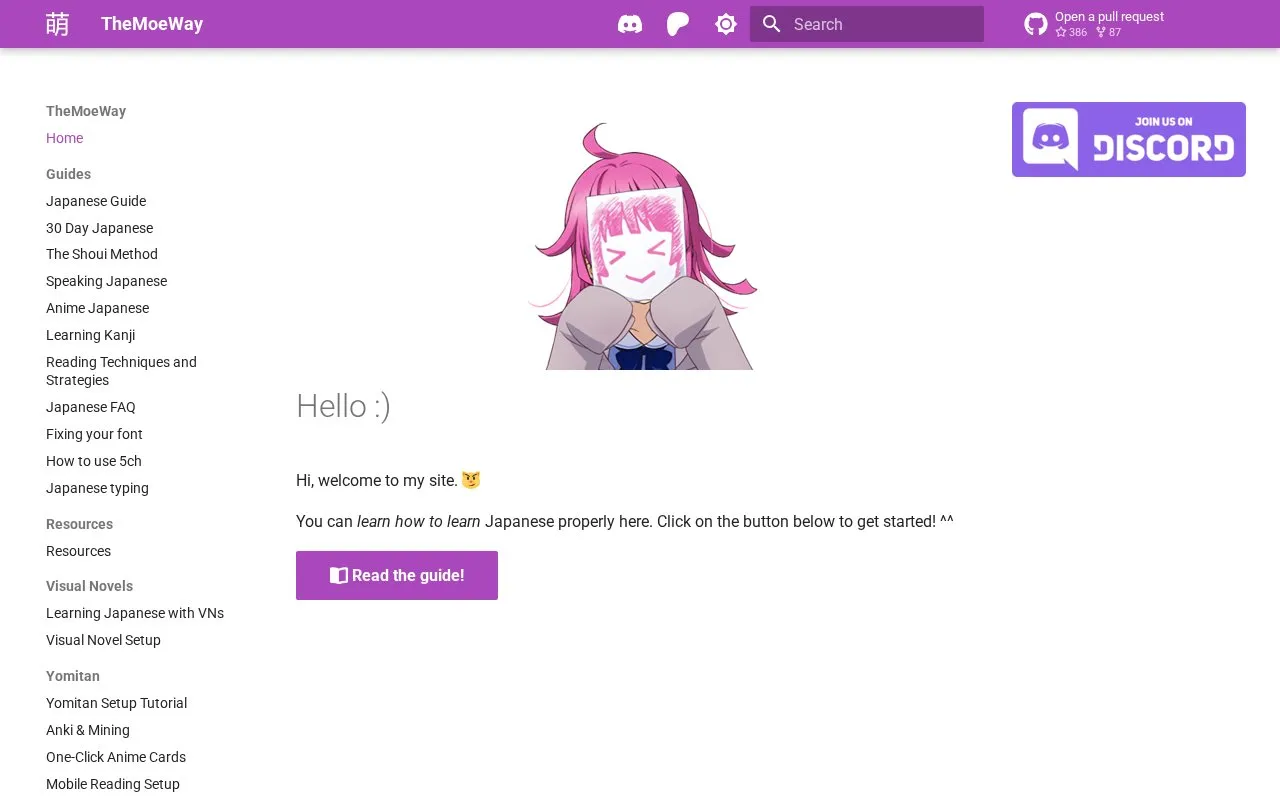This screenshot has width=1280, height=800.
Task: Click the TheMoeWay header title
Action: pyautogui.click(x=152, y=24)
